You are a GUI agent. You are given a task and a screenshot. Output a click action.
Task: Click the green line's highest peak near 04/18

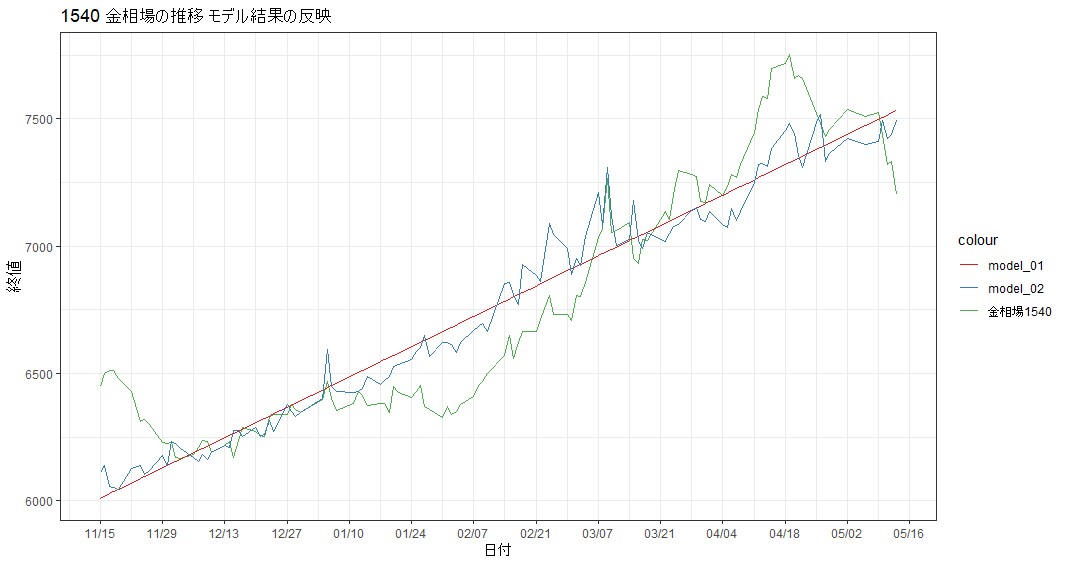[x=790, y=55]
